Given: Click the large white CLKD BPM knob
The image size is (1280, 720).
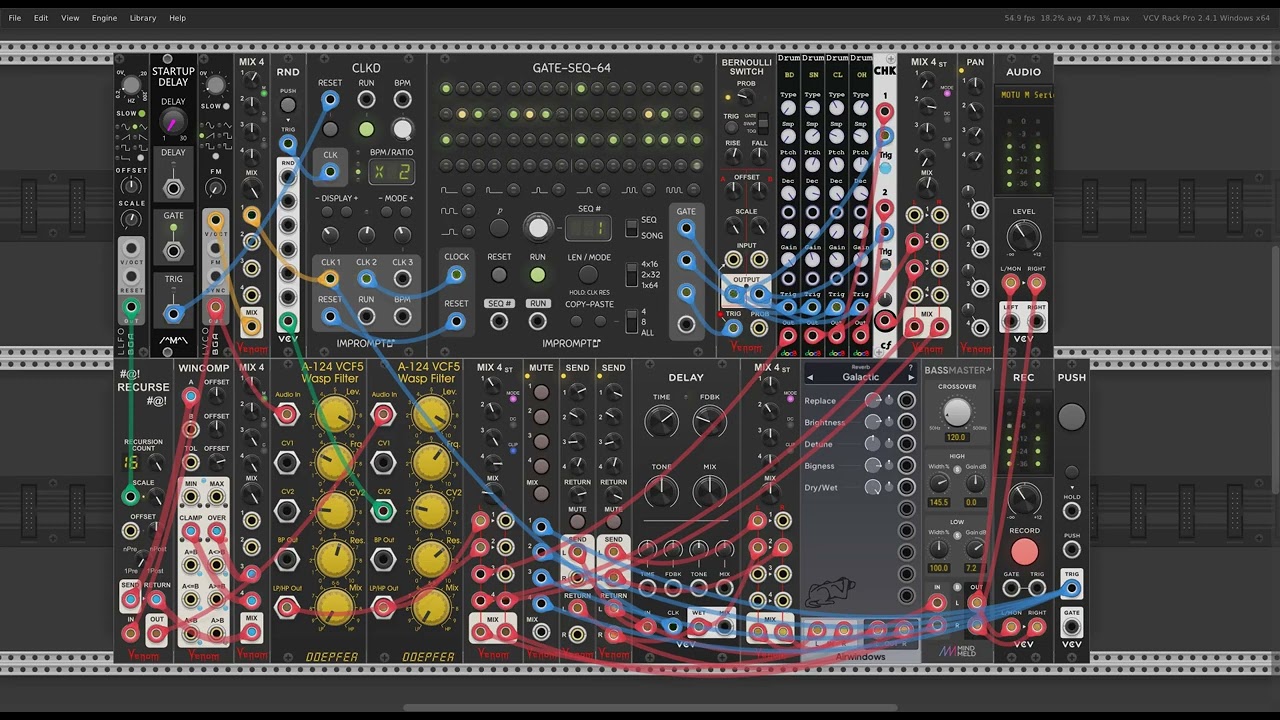Looking at the screenshot, I should [402, 129].
